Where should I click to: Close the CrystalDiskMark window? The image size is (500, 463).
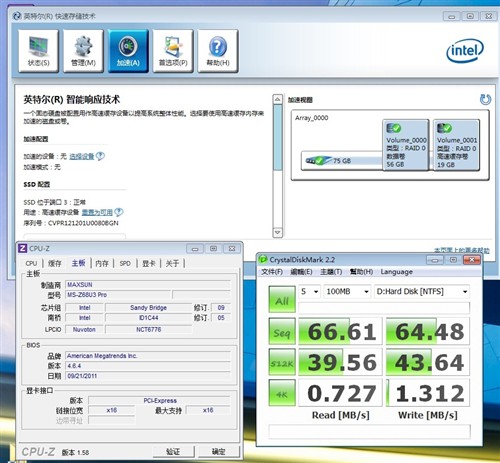(x=472, y=260)
